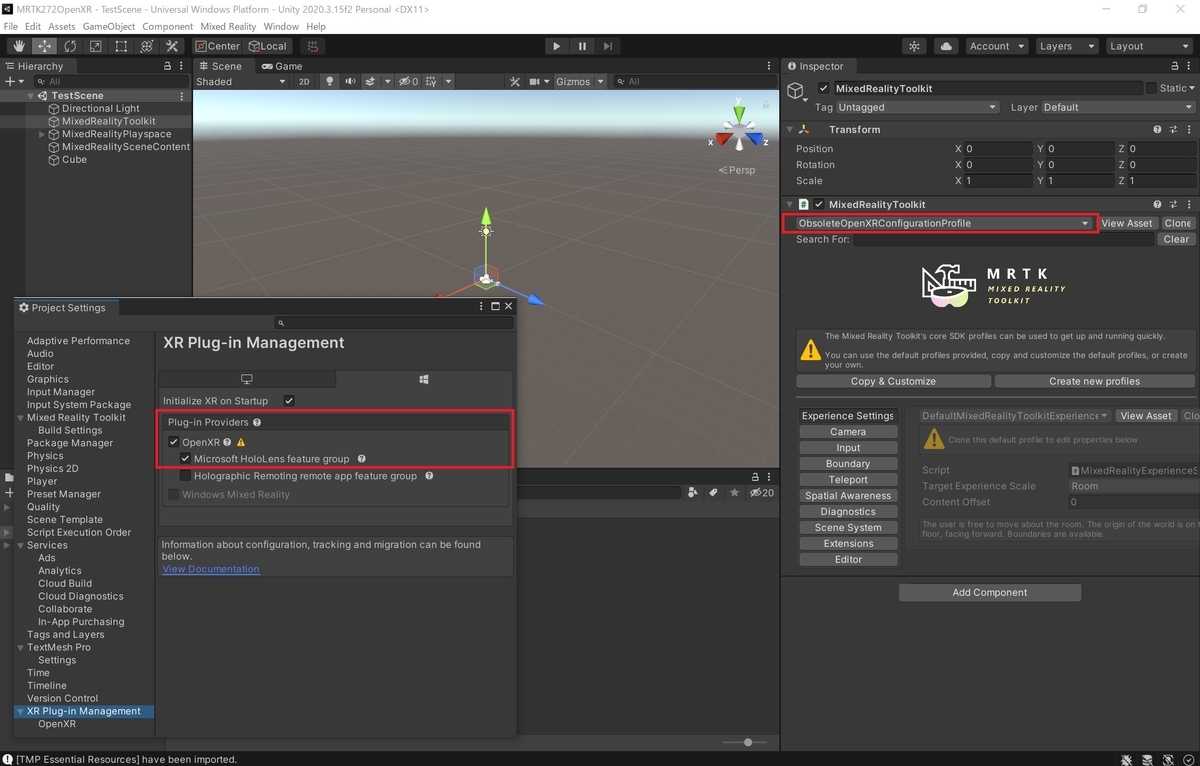Step one frame forward
This screenshot has width=1200, height=766.
point(608,46)
